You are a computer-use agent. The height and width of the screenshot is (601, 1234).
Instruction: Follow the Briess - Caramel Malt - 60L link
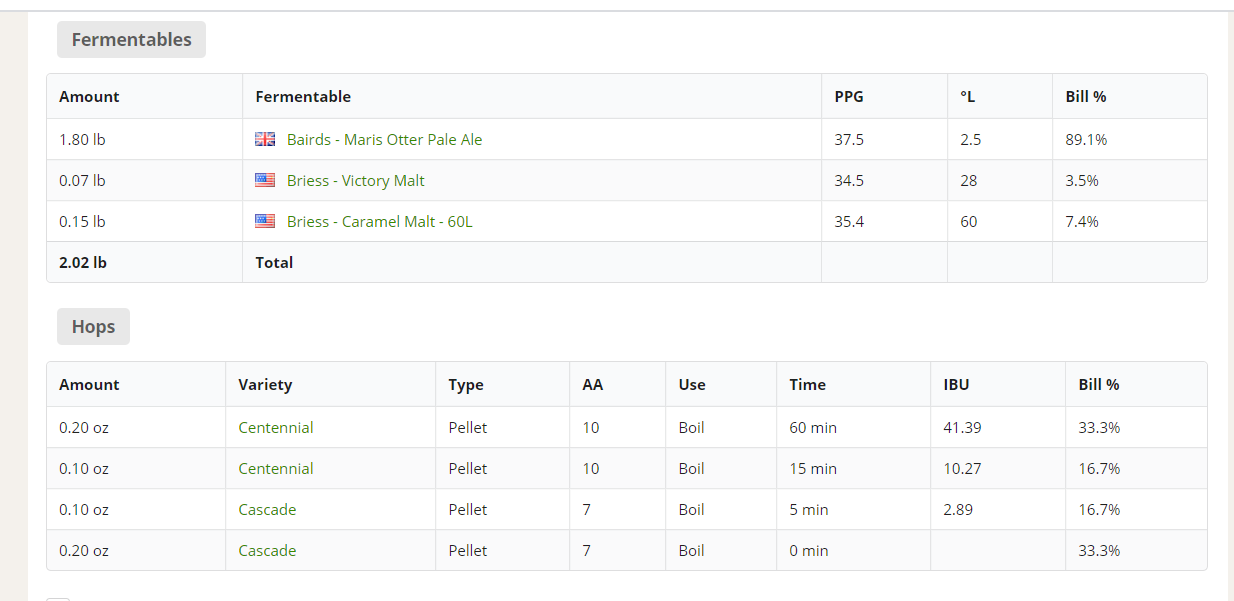379,221
